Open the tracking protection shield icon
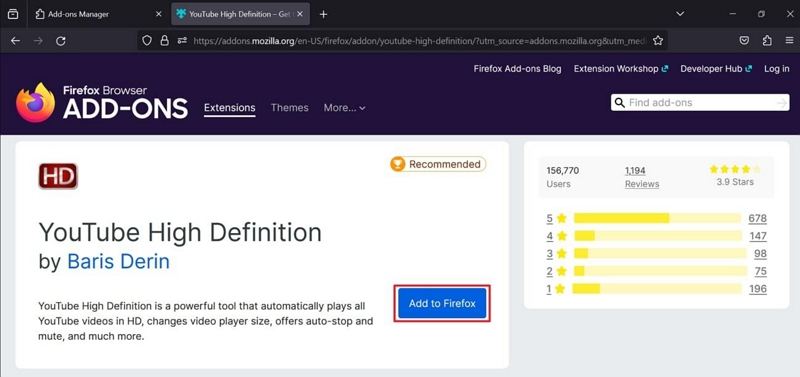Screen dimensions: 800x377 coord(147,41)
